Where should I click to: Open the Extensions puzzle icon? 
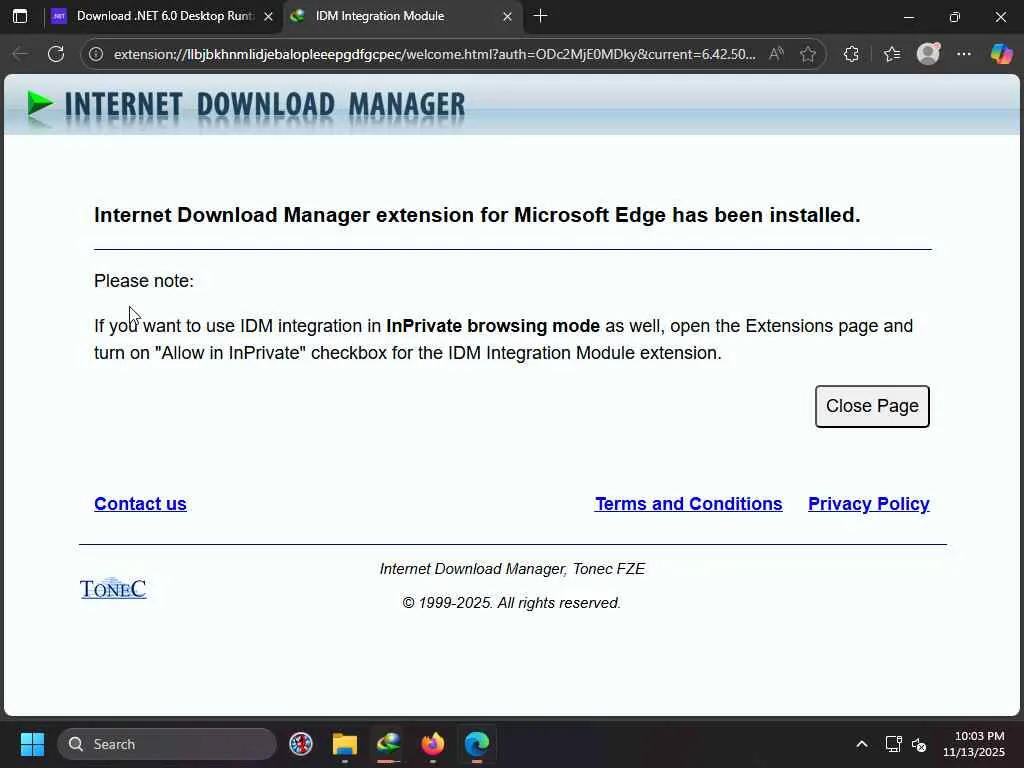pyautogui.click(x=852, y=54)
